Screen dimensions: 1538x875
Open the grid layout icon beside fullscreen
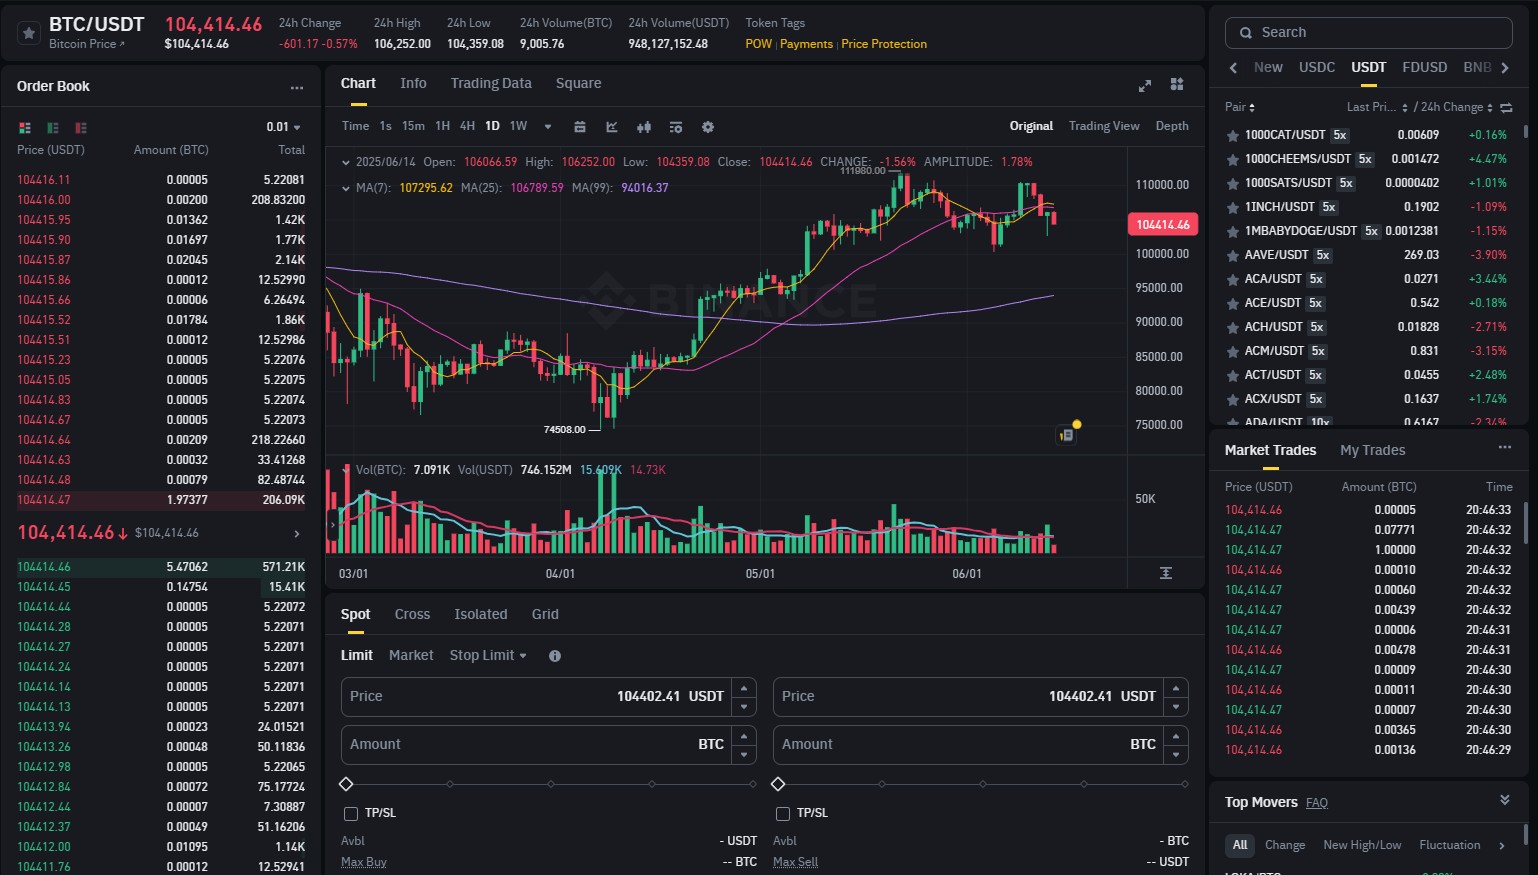(x=1177, y=86)
